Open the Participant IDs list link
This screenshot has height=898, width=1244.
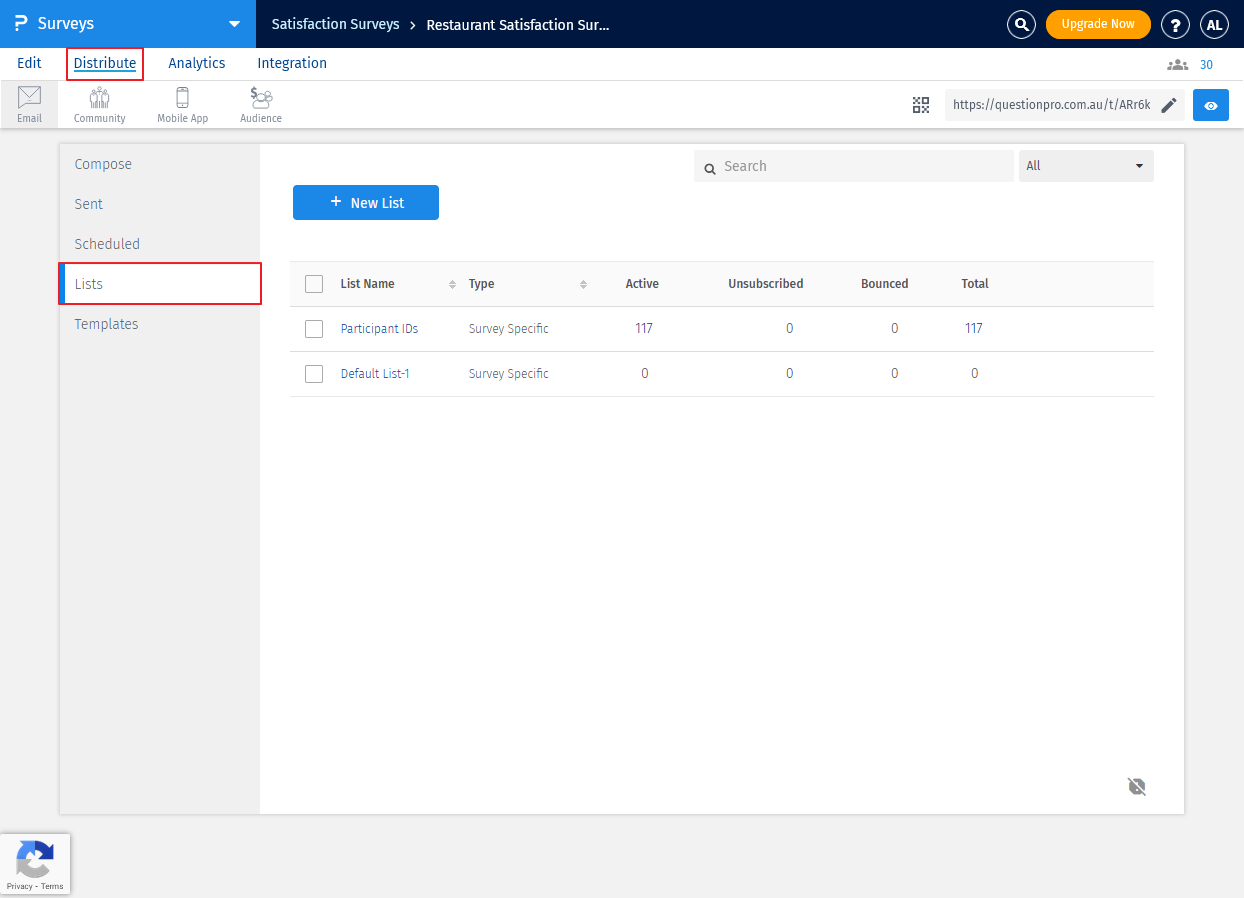click(379, 329)
